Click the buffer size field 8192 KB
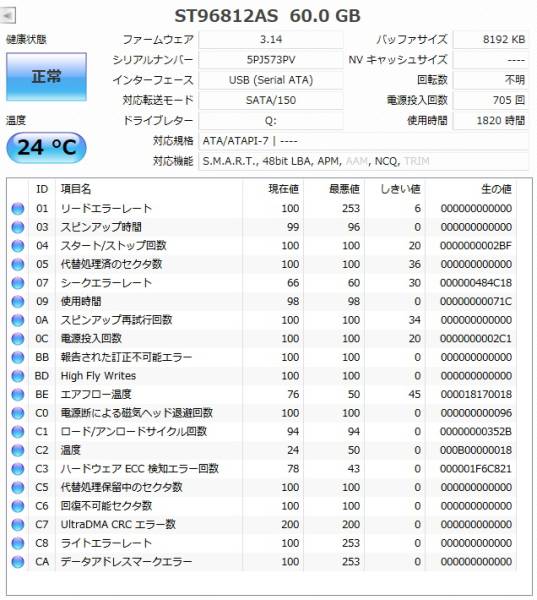This screenshot has width=537, height=600. click(491, 40)
